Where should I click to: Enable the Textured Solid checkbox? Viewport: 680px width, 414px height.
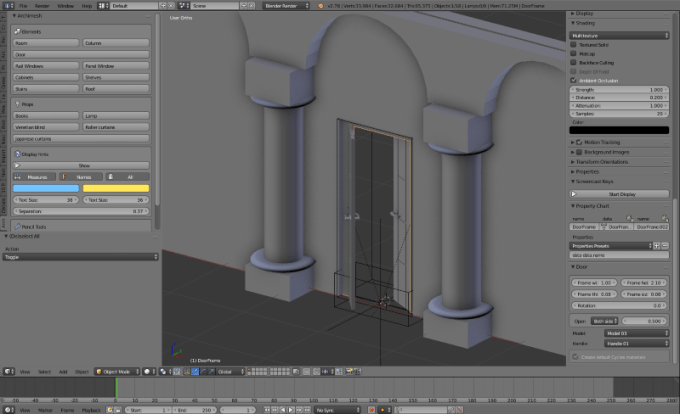(574, 44)
